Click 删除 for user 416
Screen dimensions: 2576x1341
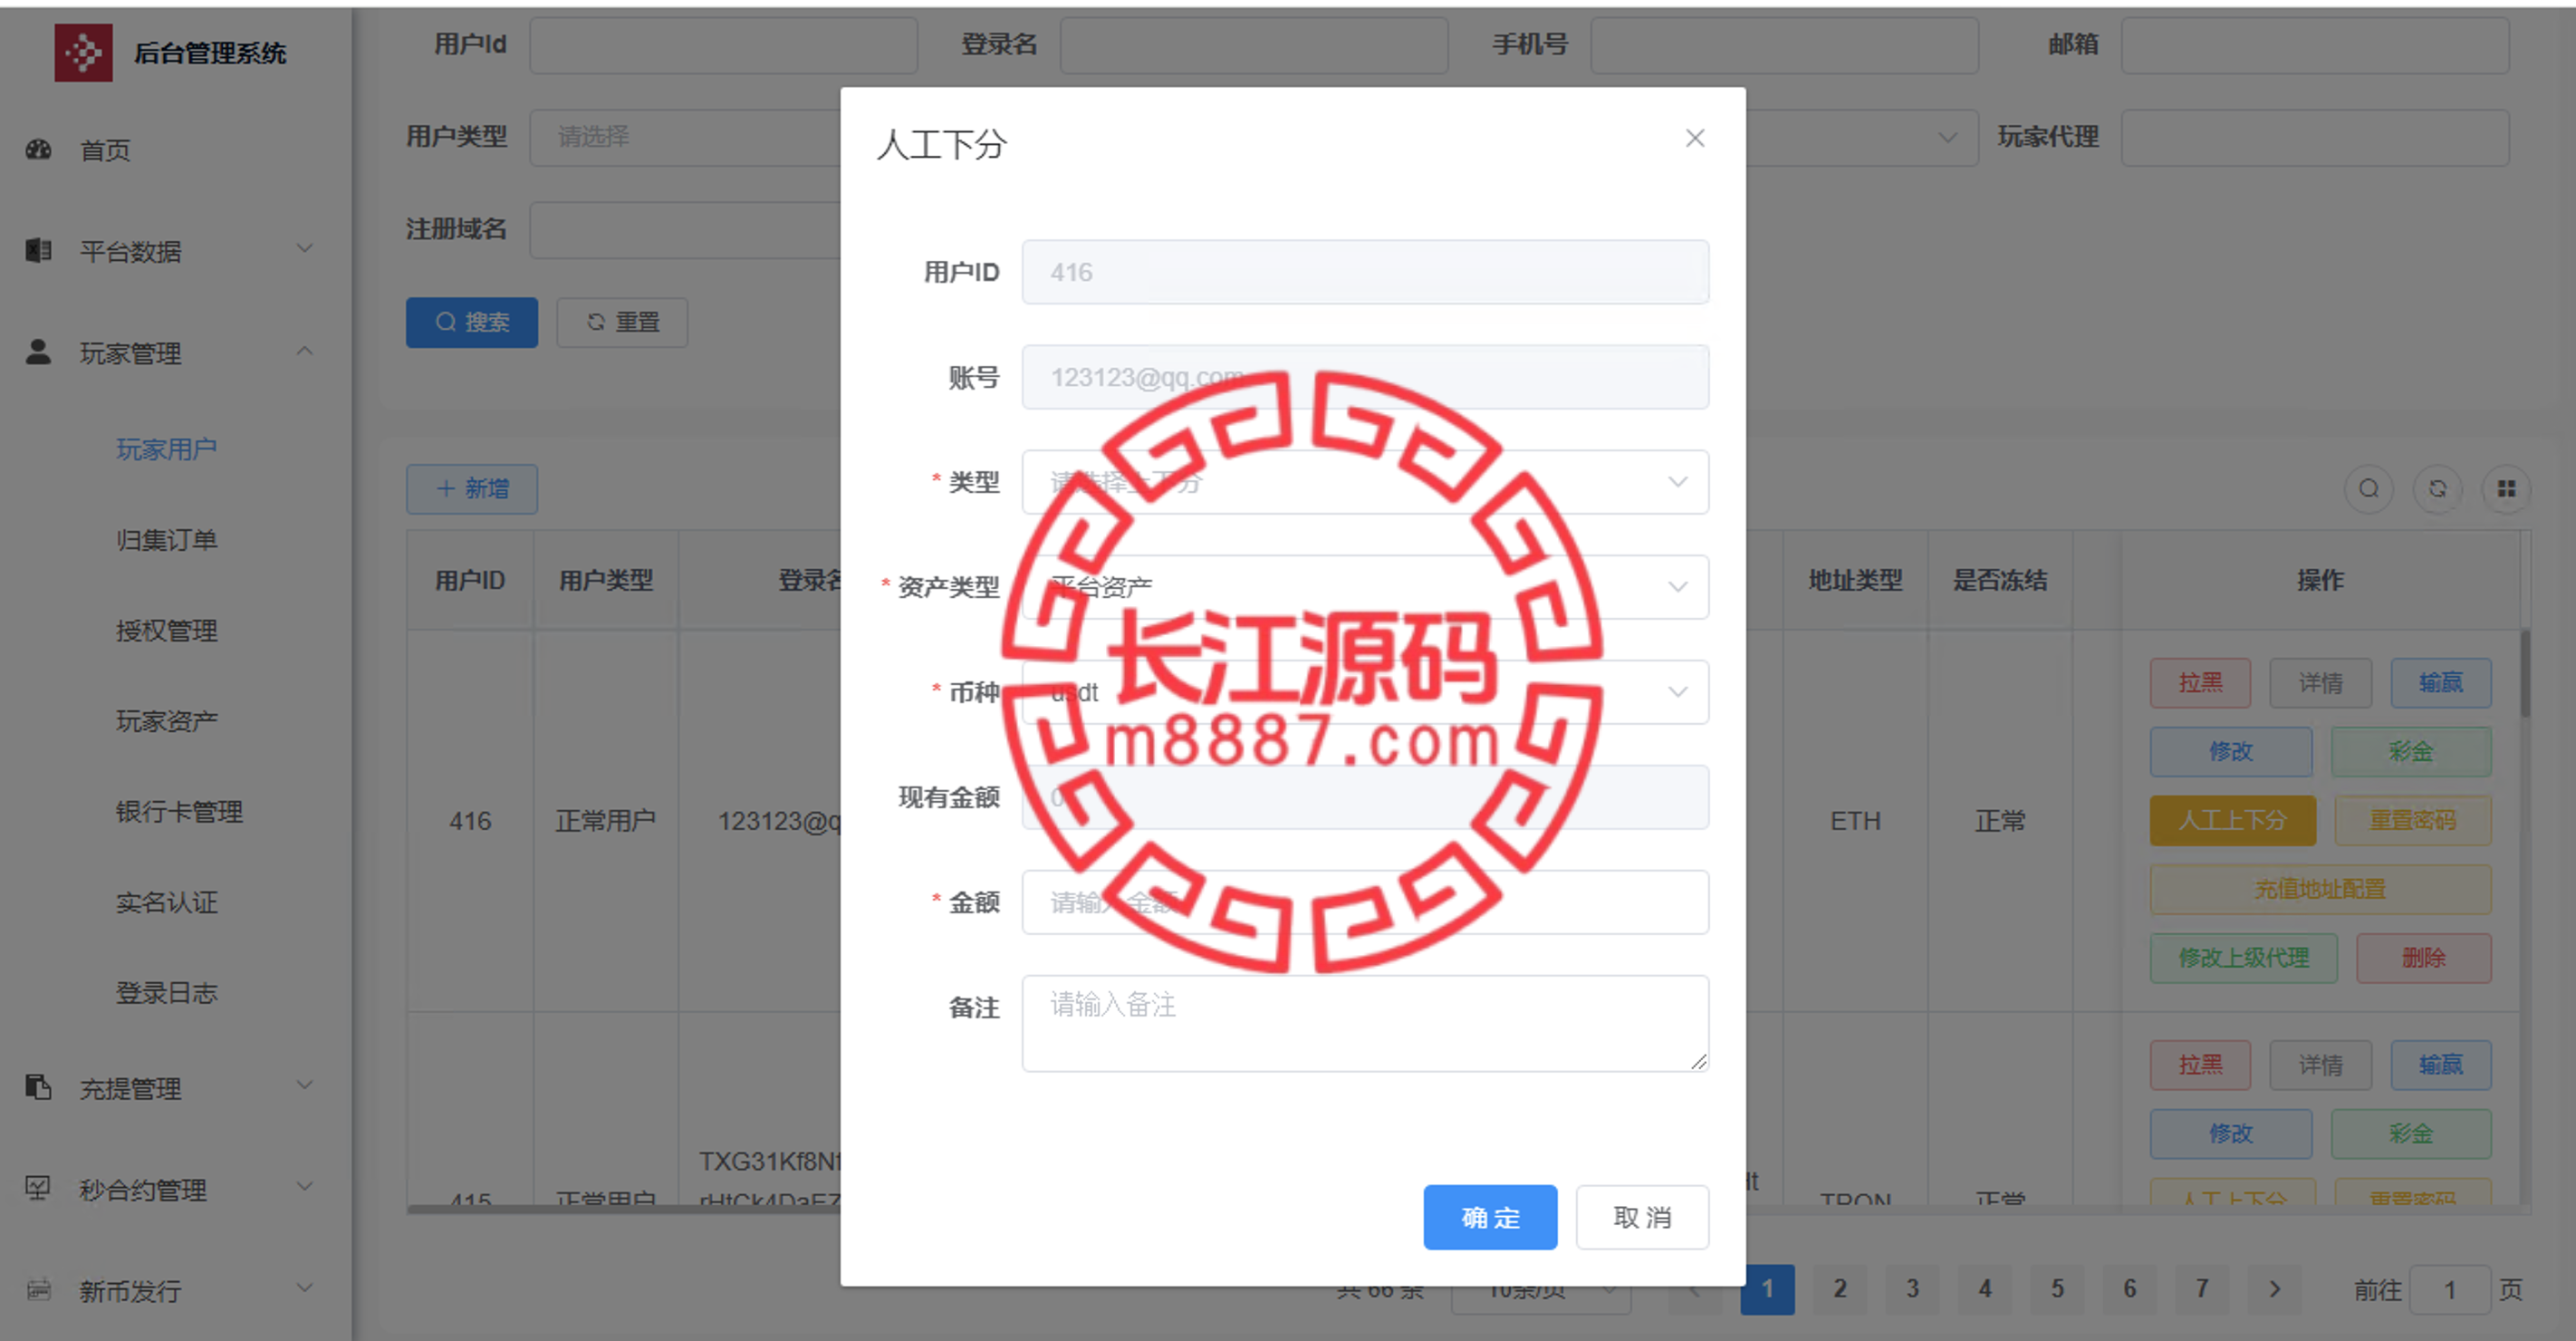pos(2423,959)
